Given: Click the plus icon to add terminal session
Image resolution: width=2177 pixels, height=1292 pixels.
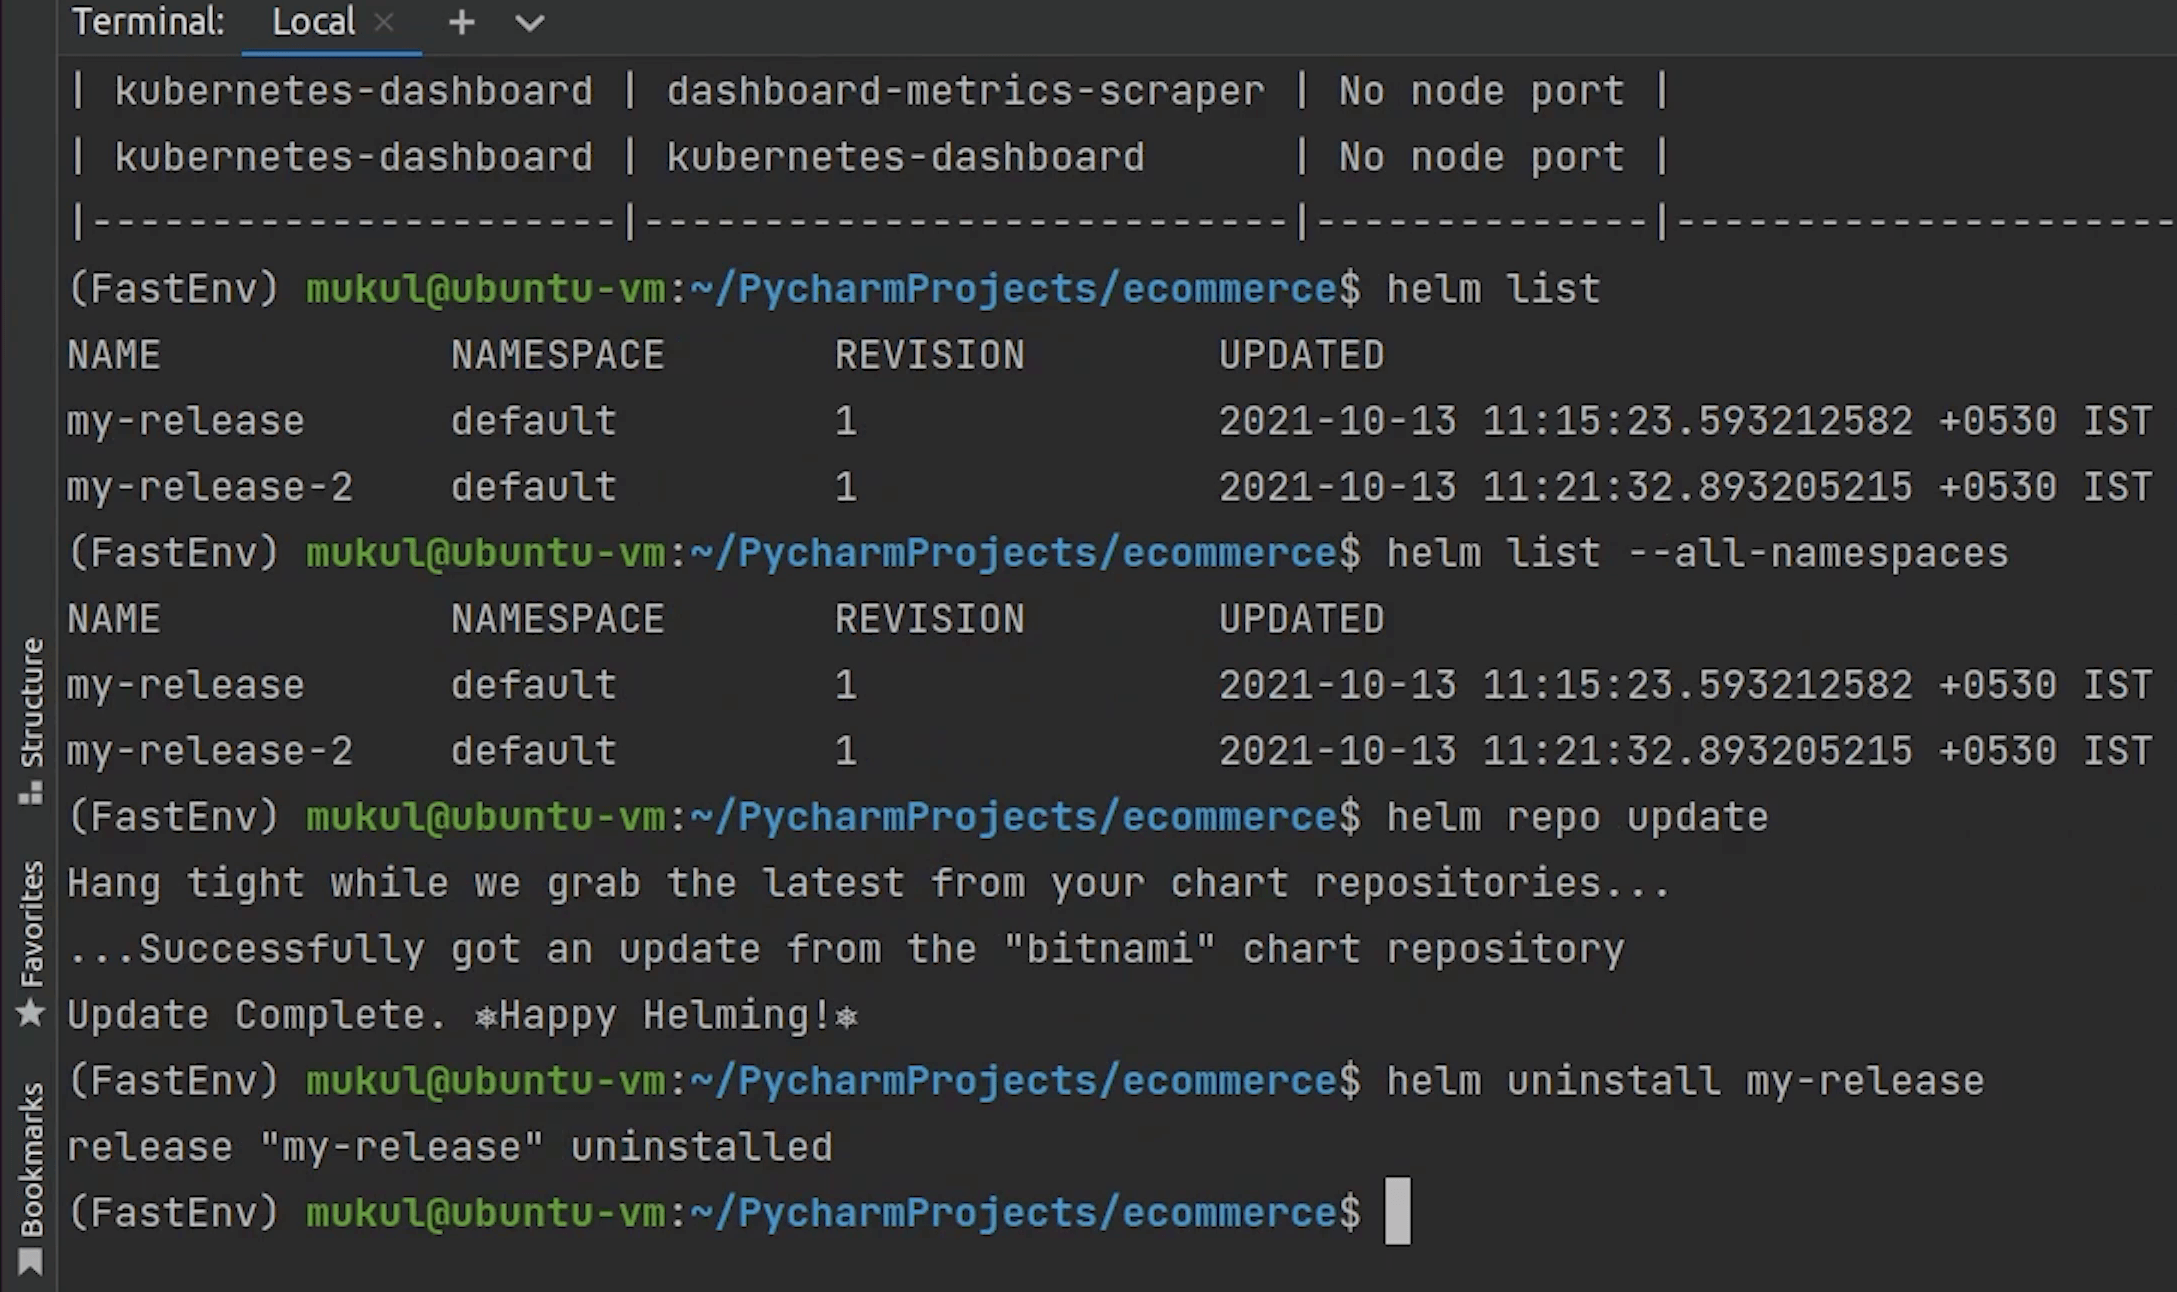Looking at the screenshot, I should (461, 22).
